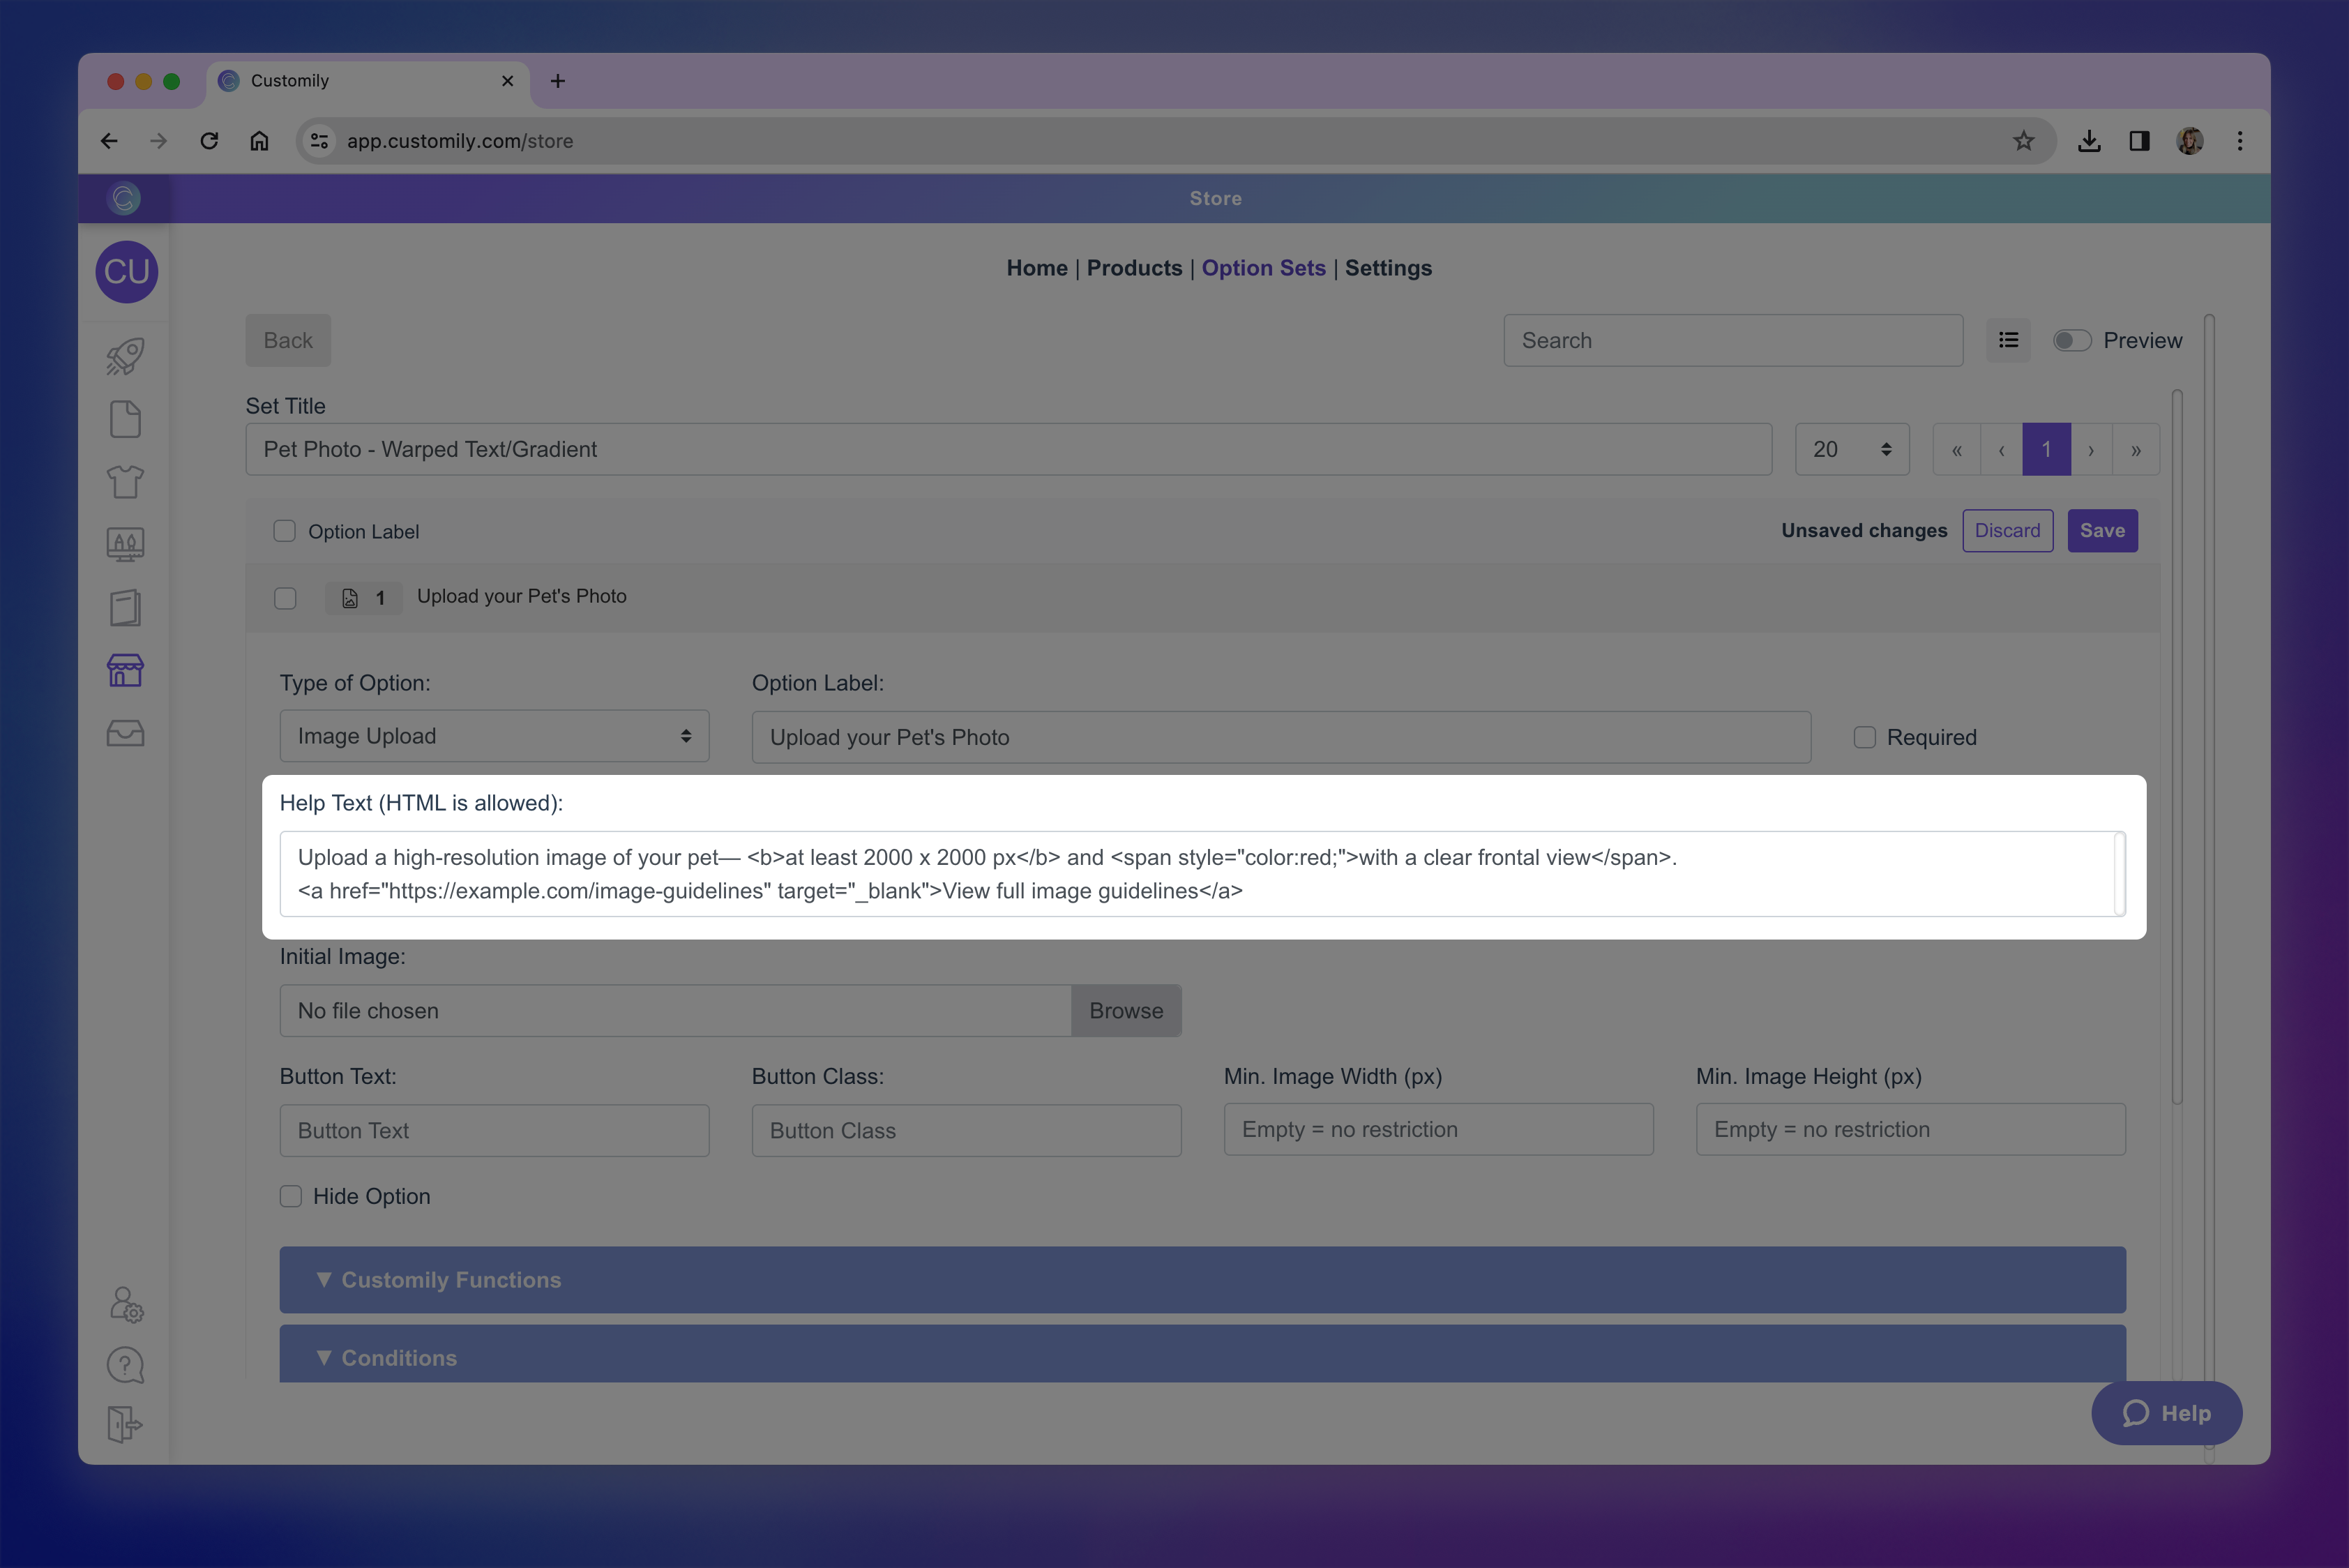Screen dimensions: 2349x1568
Task: Click the rocket icon in sidebar
Action: pyautogui.click(x=125, y=356)
